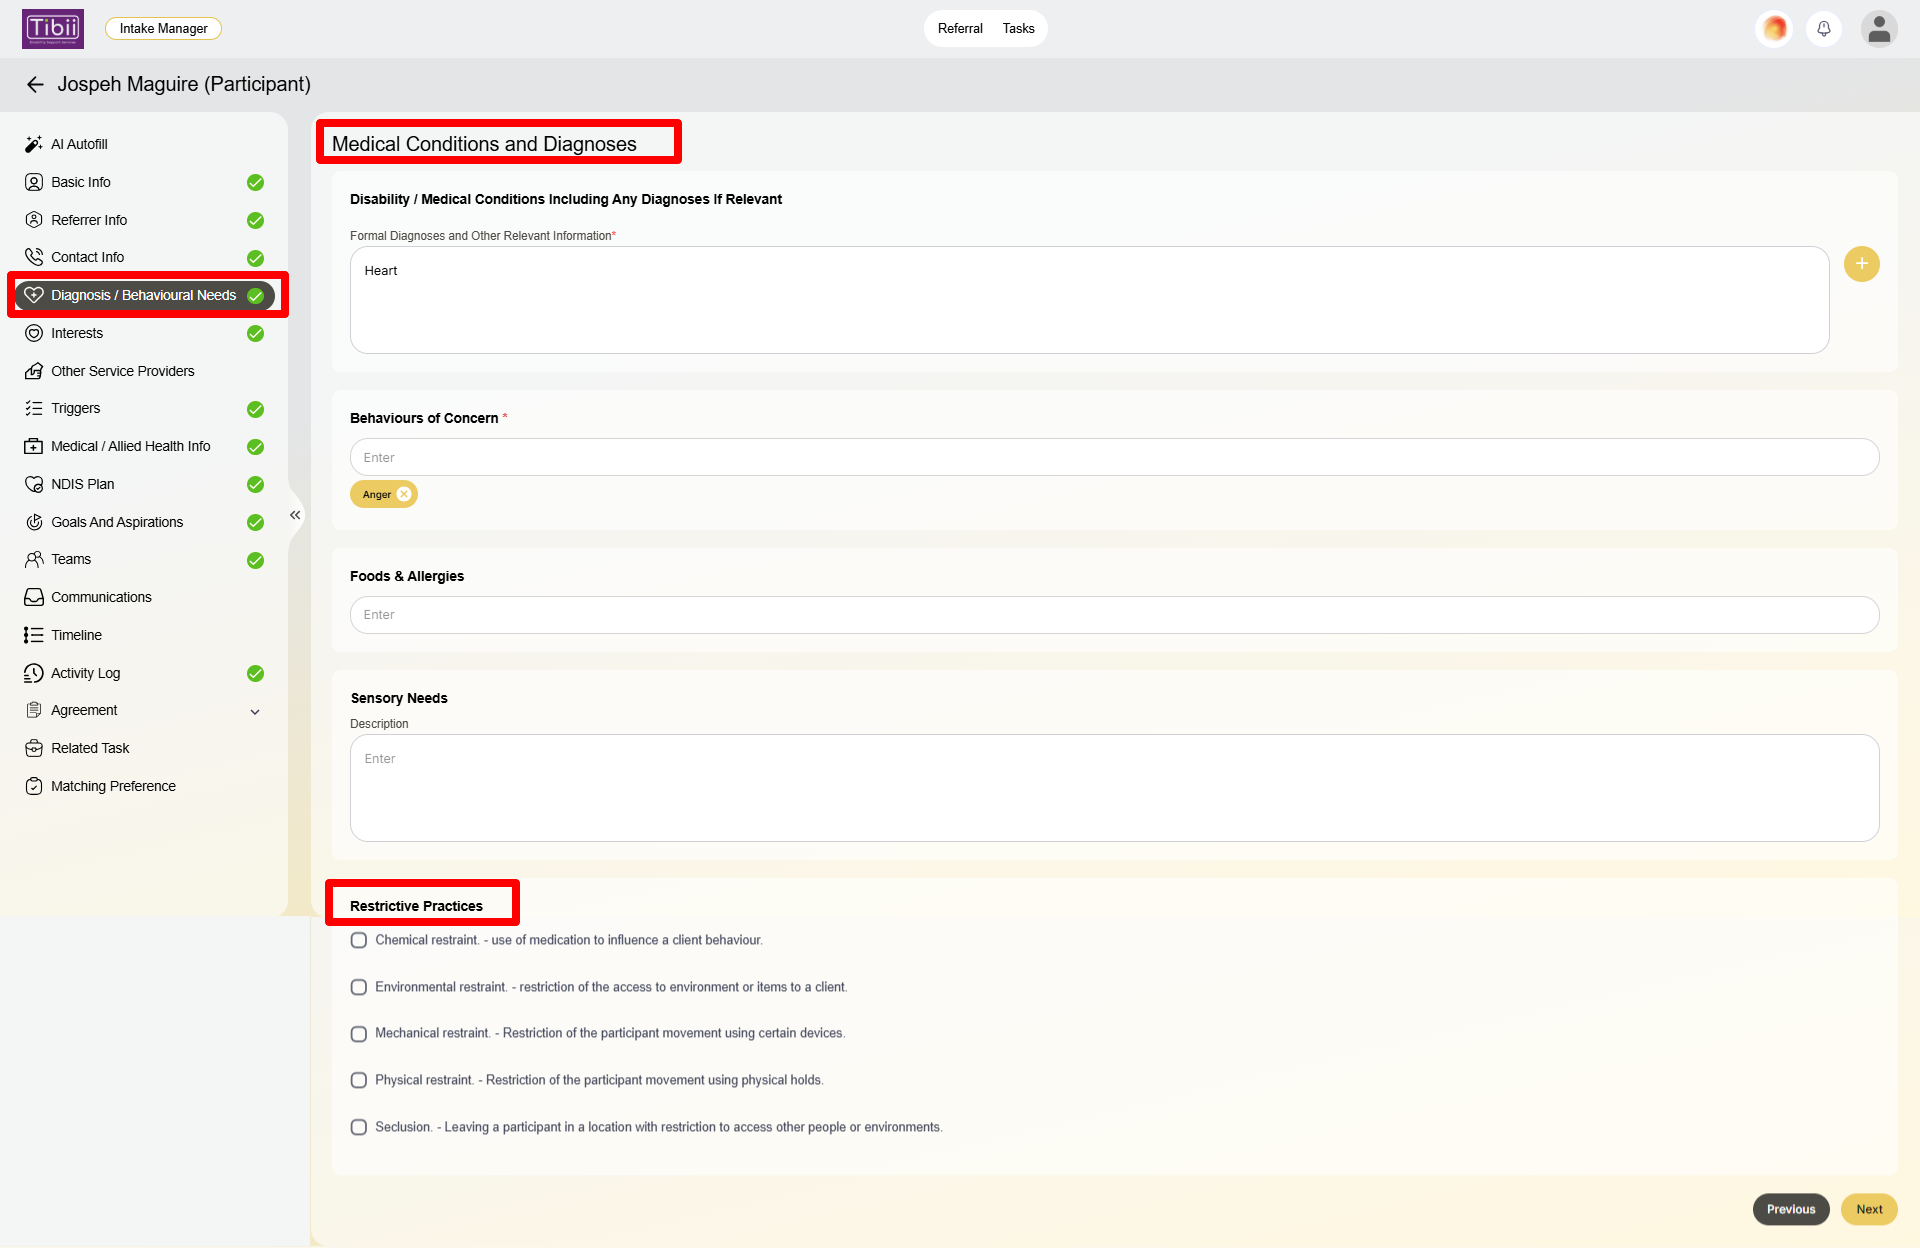Check the Chemical restraint checkbox
Viewport: 1920px width, 1248px height.
click(x=359, y=940)
